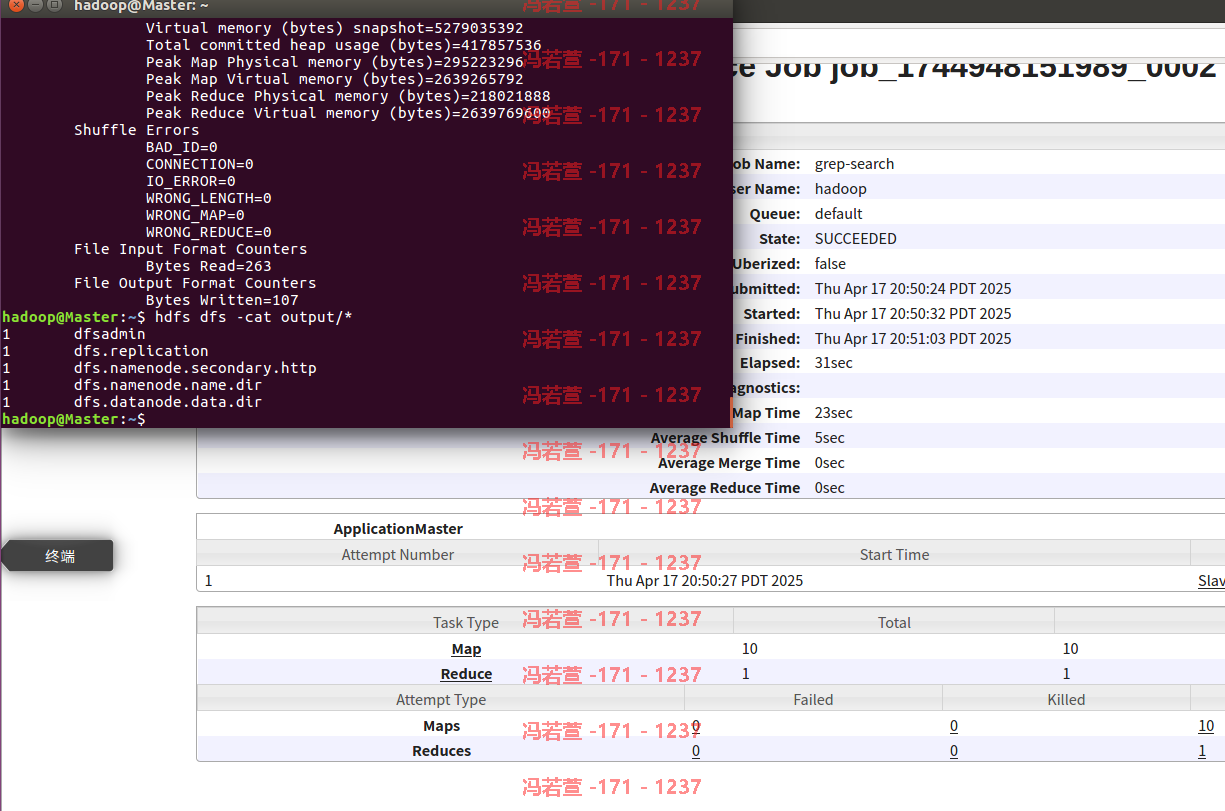This screenshot has width=1225, height=811.
Task: Click the hdfs dfs -cat output/* command line
Action: coord(253,317)
